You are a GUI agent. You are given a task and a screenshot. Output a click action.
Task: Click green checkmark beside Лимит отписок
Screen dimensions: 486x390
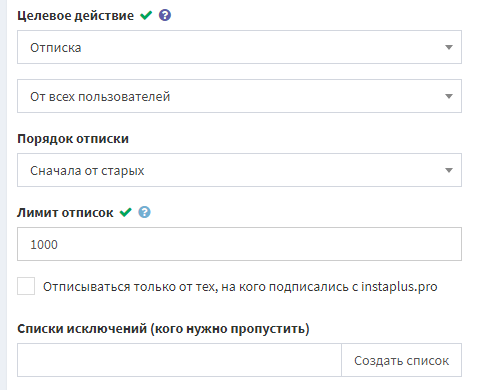click(126, 212)
